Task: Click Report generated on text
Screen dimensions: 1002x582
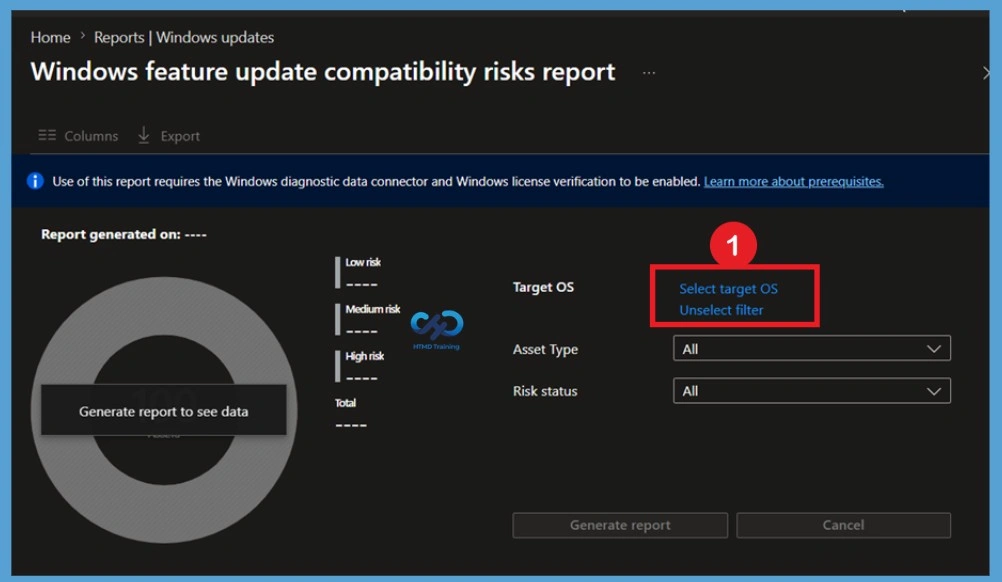Action: (124, 234)
